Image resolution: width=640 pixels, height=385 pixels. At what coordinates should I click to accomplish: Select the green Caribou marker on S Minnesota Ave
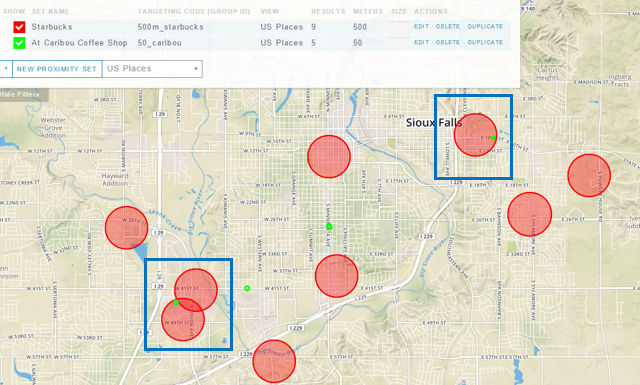(x=329, y=227)
